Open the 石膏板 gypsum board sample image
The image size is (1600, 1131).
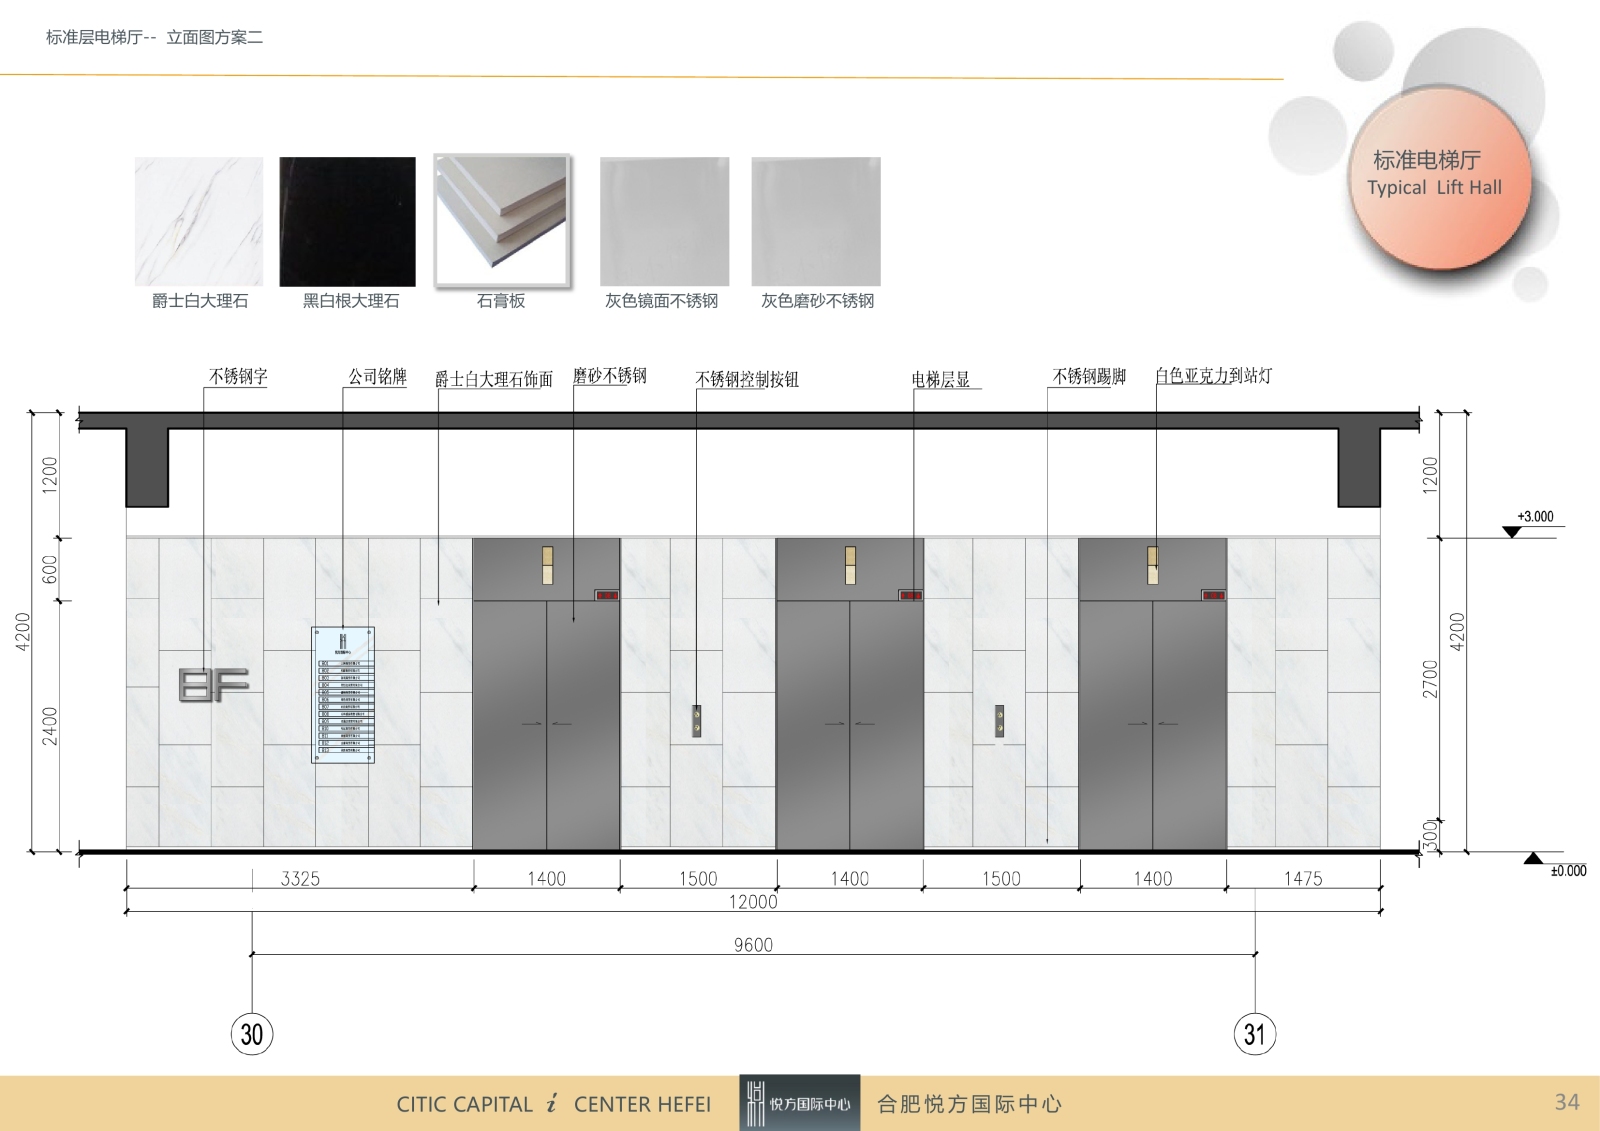502,221
